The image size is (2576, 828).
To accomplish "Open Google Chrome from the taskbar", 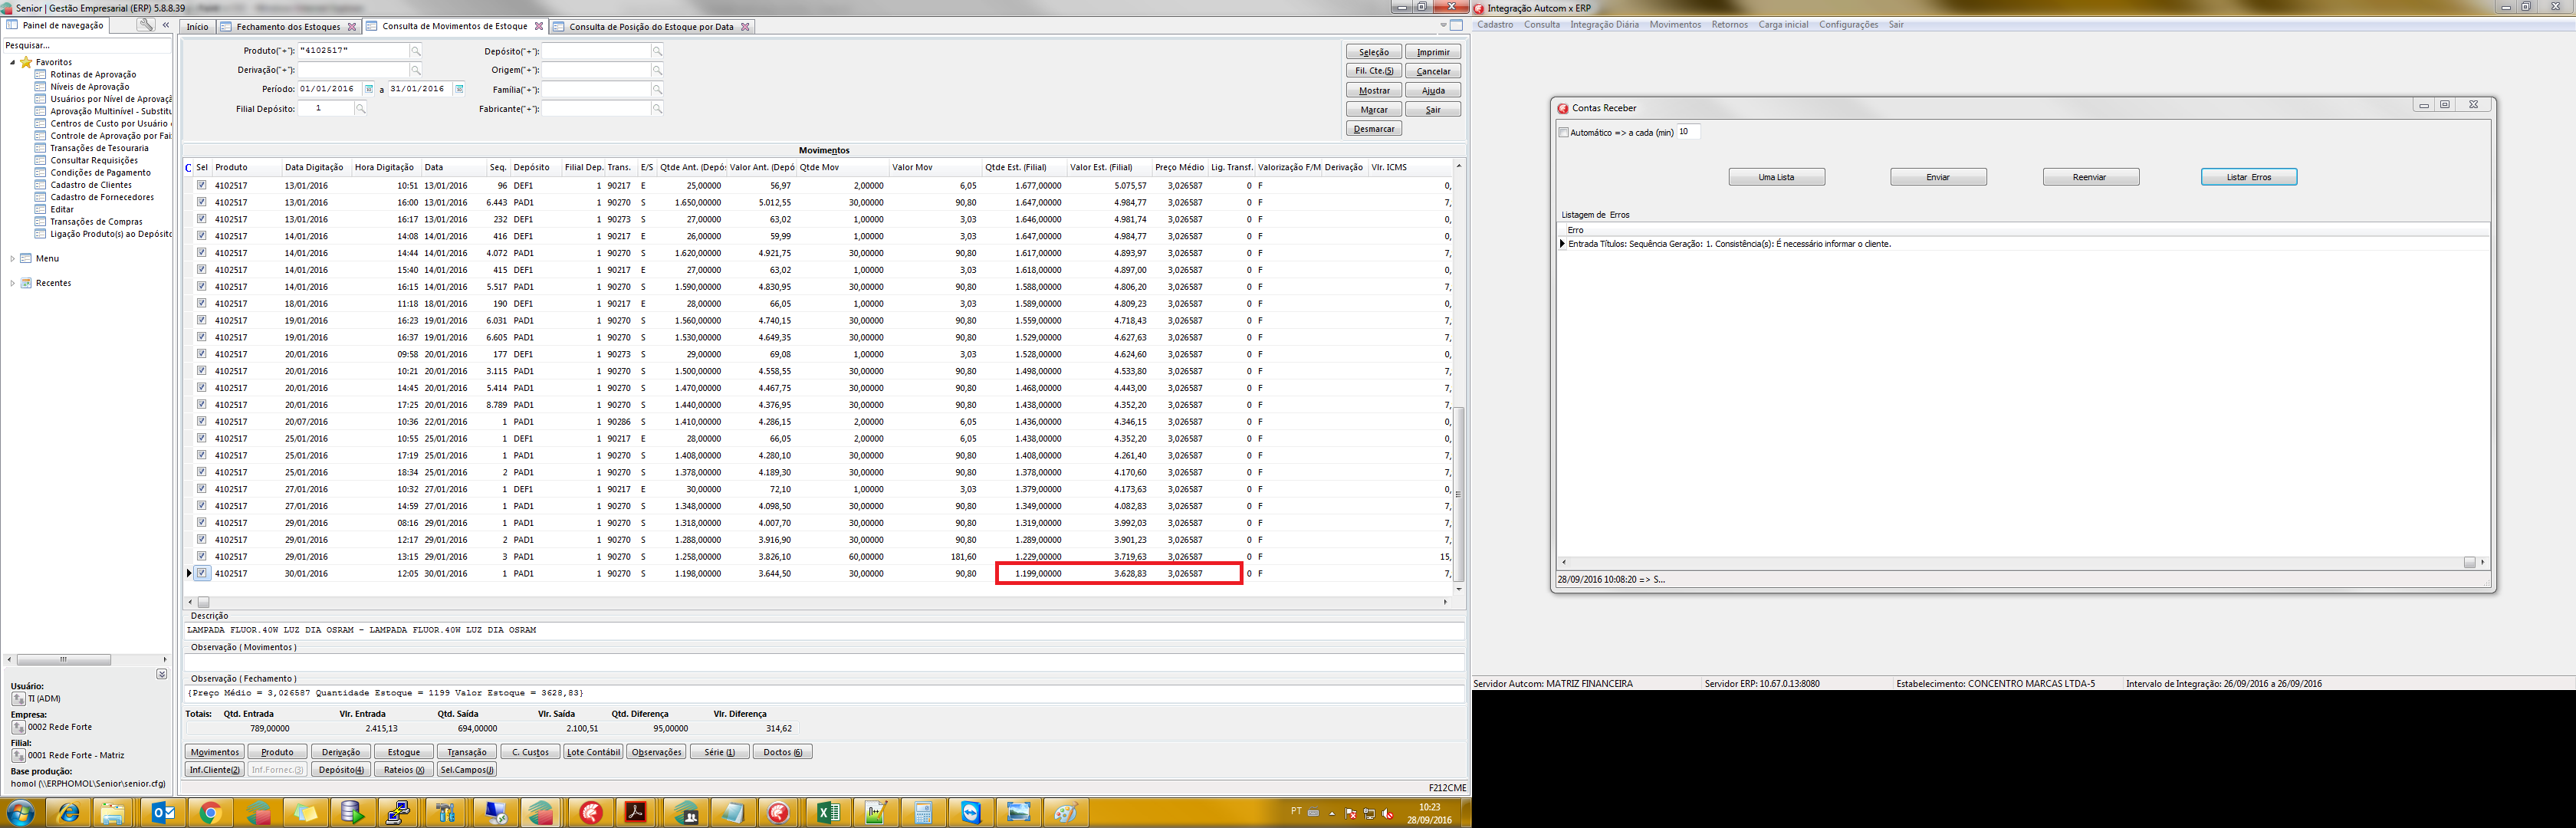I will coord(209,813).
